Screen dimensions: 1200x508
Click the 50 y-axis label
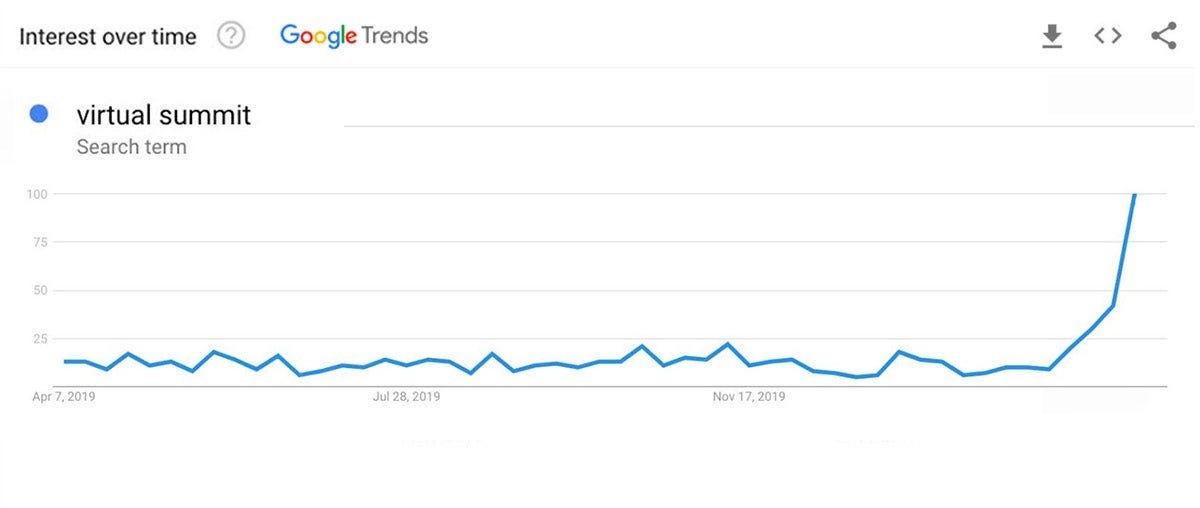(x=40, y=290)
